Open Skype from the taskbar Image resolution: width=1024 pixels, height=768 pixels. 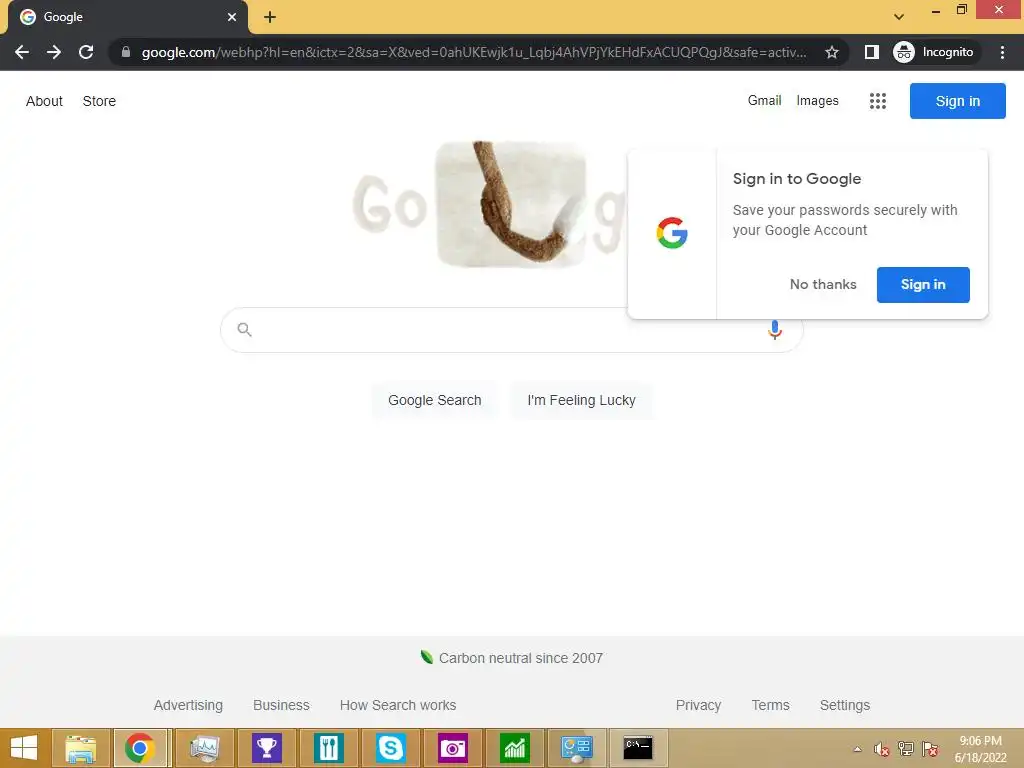(391, 748)
